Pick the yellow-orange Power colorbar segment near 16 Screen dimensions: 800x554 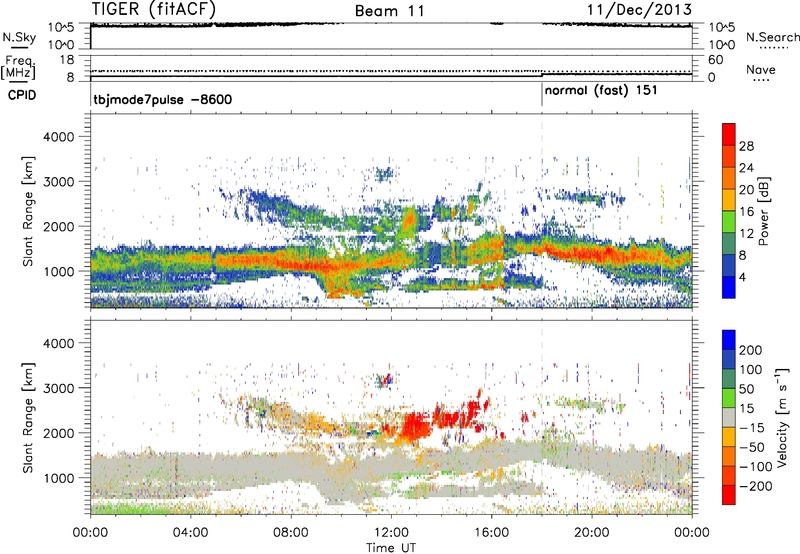(x=729, y=200)
